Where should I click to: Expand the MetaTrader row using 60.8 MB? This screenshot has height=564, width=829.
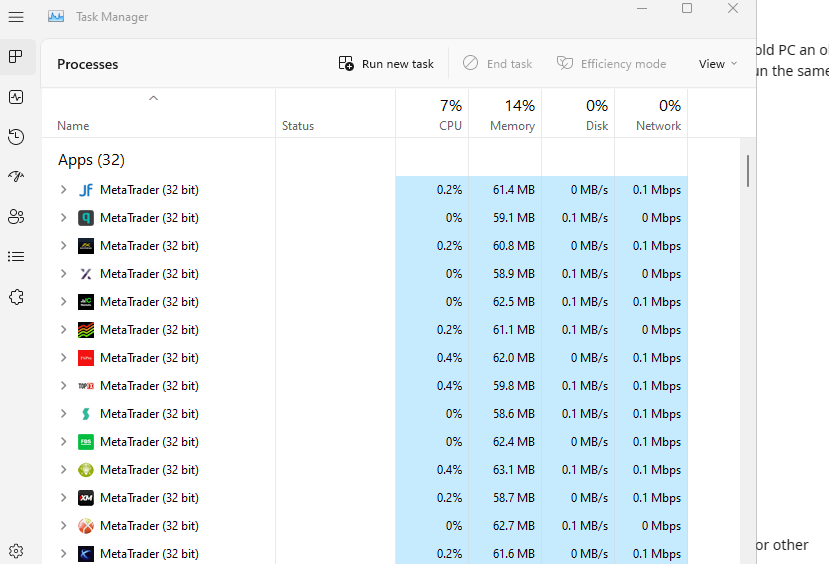pos(63,246)
